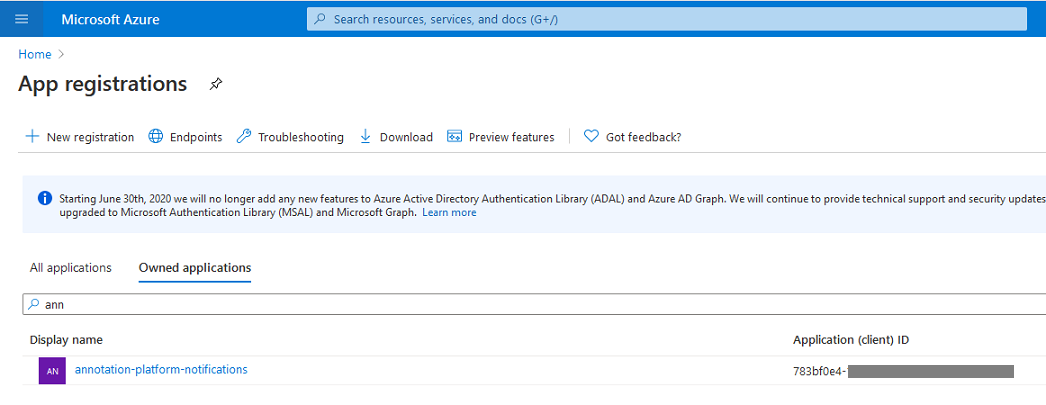
Task: Click the info icon in the ADAL banner
Action: click(45, 197)
